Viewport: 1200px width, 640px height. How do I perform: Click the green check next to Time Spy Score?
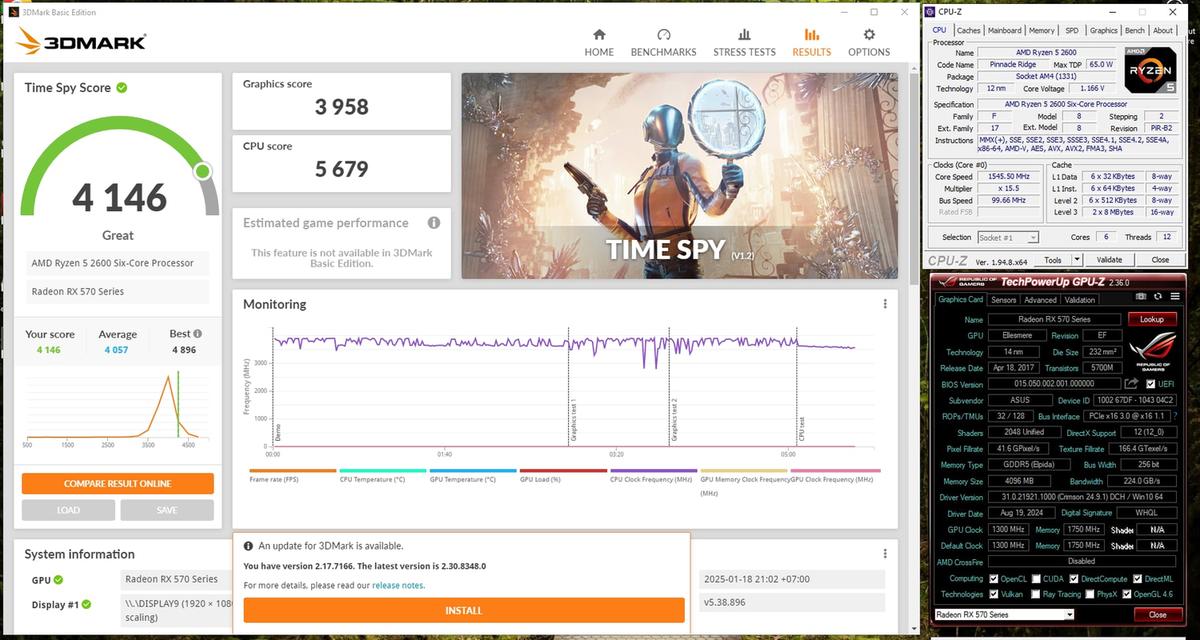[122, 88]
